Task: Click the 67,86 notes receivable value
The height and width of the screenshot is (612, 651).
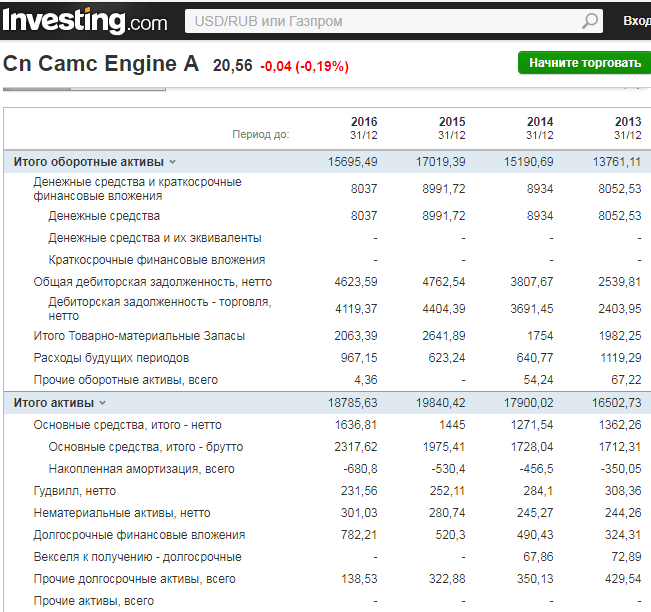Action: pos(538,557)
